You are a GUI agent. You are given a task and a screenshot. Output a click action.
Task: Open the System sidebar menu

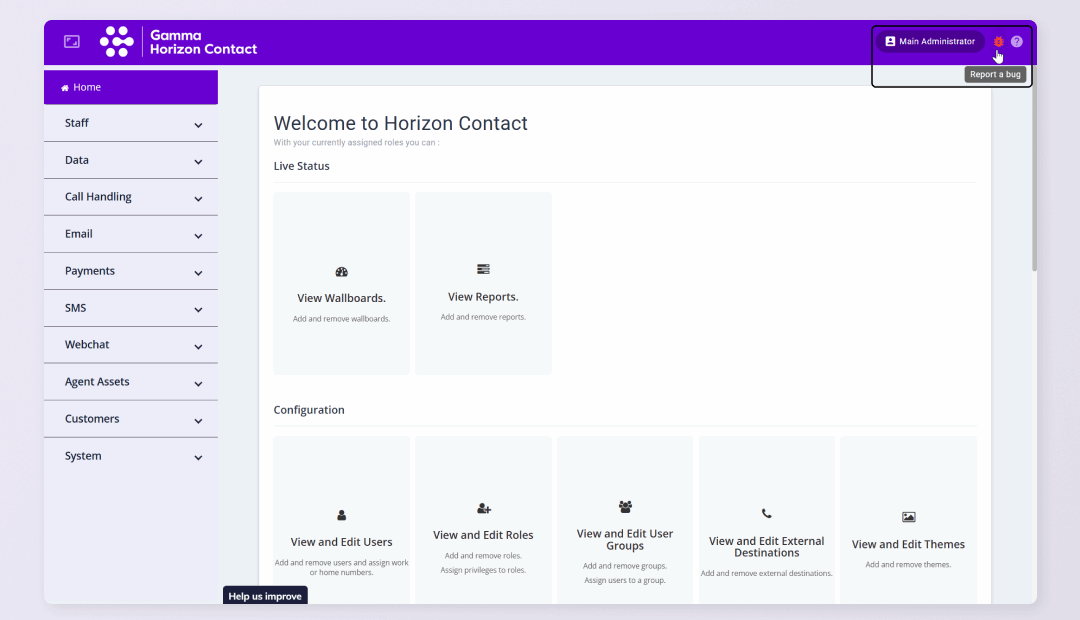click(x=131, y=457)
